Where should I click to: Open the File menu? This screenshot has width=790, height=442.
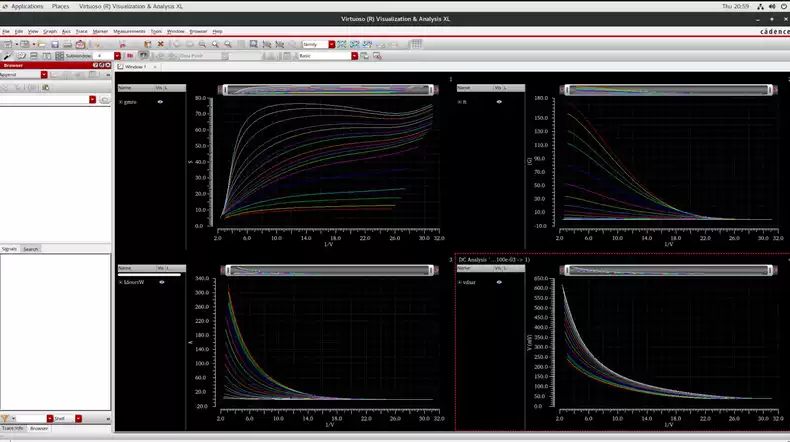click(x=6, y=31)
